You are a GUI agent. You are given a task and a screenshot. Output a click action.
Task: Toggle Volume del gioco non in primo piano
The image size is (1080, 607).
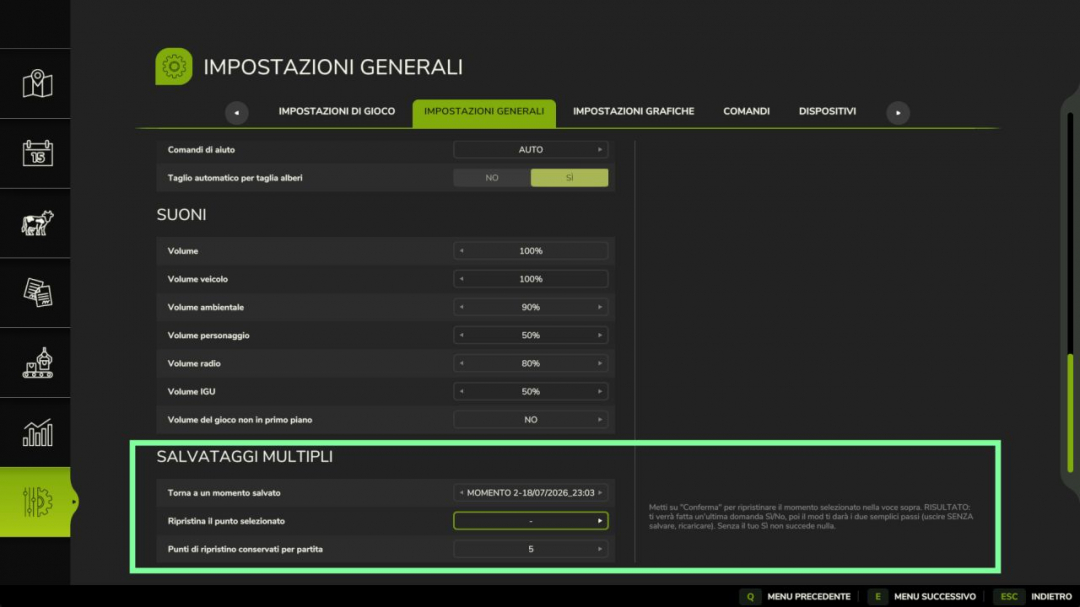(x=530, y=420)
